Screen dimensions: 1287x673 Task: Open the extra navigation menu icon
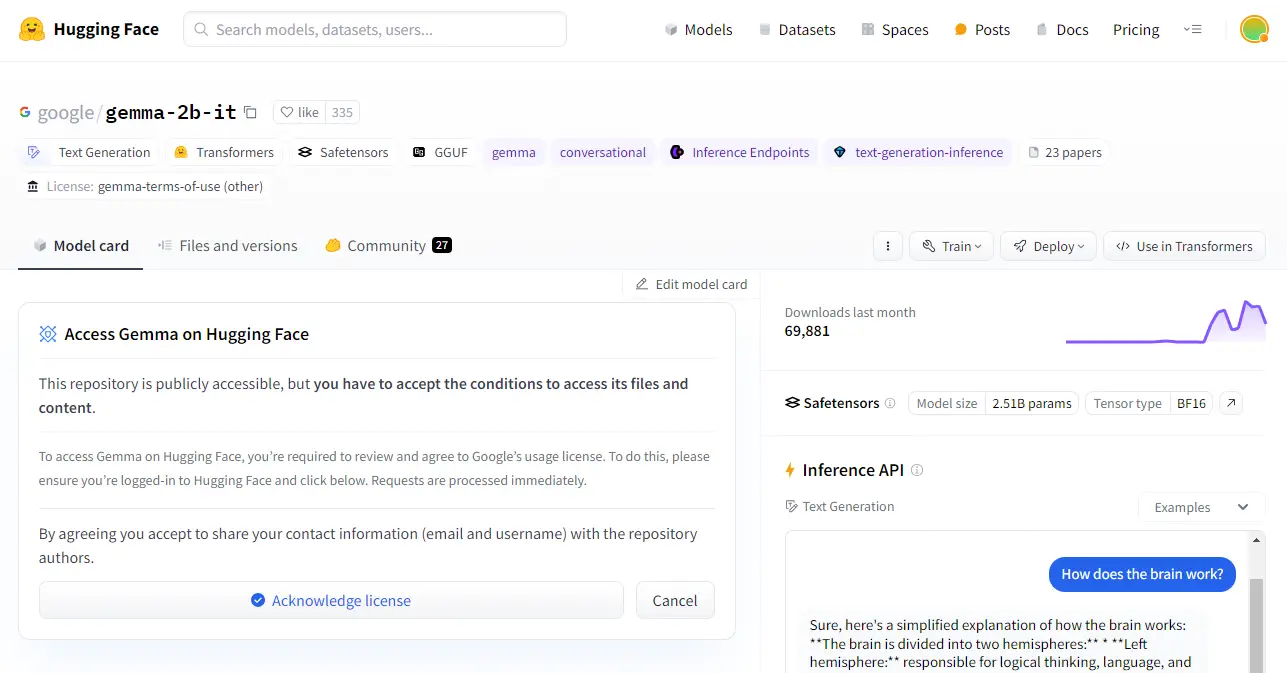(x=1192, y=30)
